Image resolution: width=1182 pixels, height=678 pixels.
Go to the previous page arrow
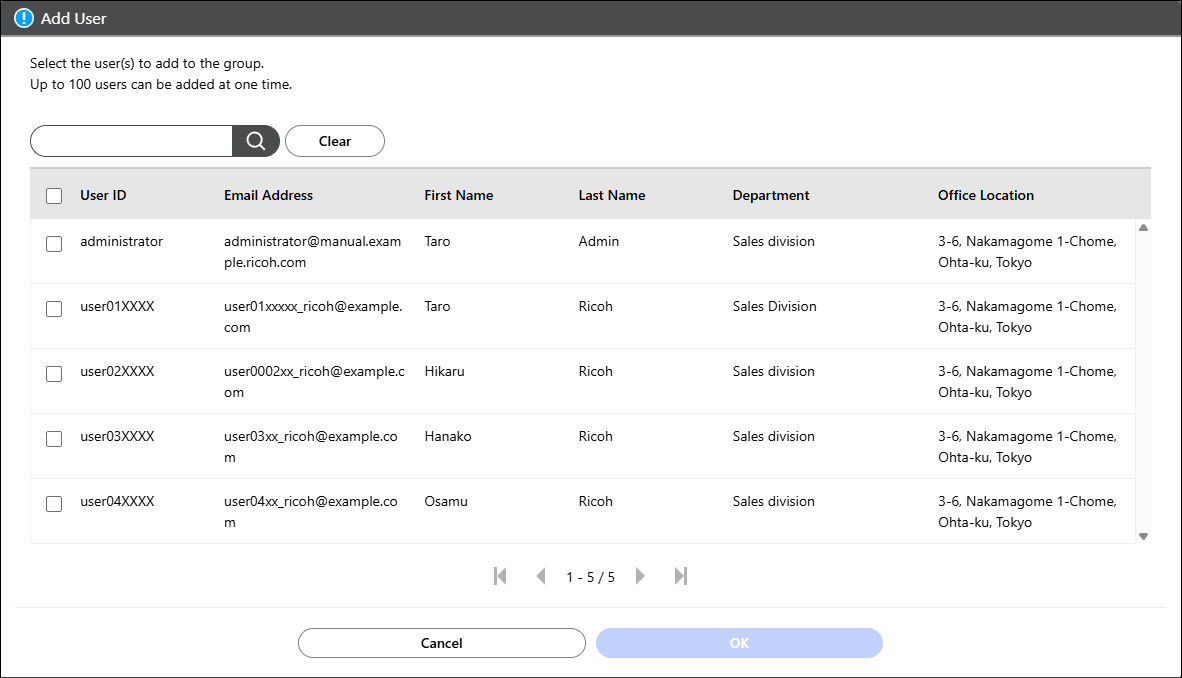click(541, 576)
